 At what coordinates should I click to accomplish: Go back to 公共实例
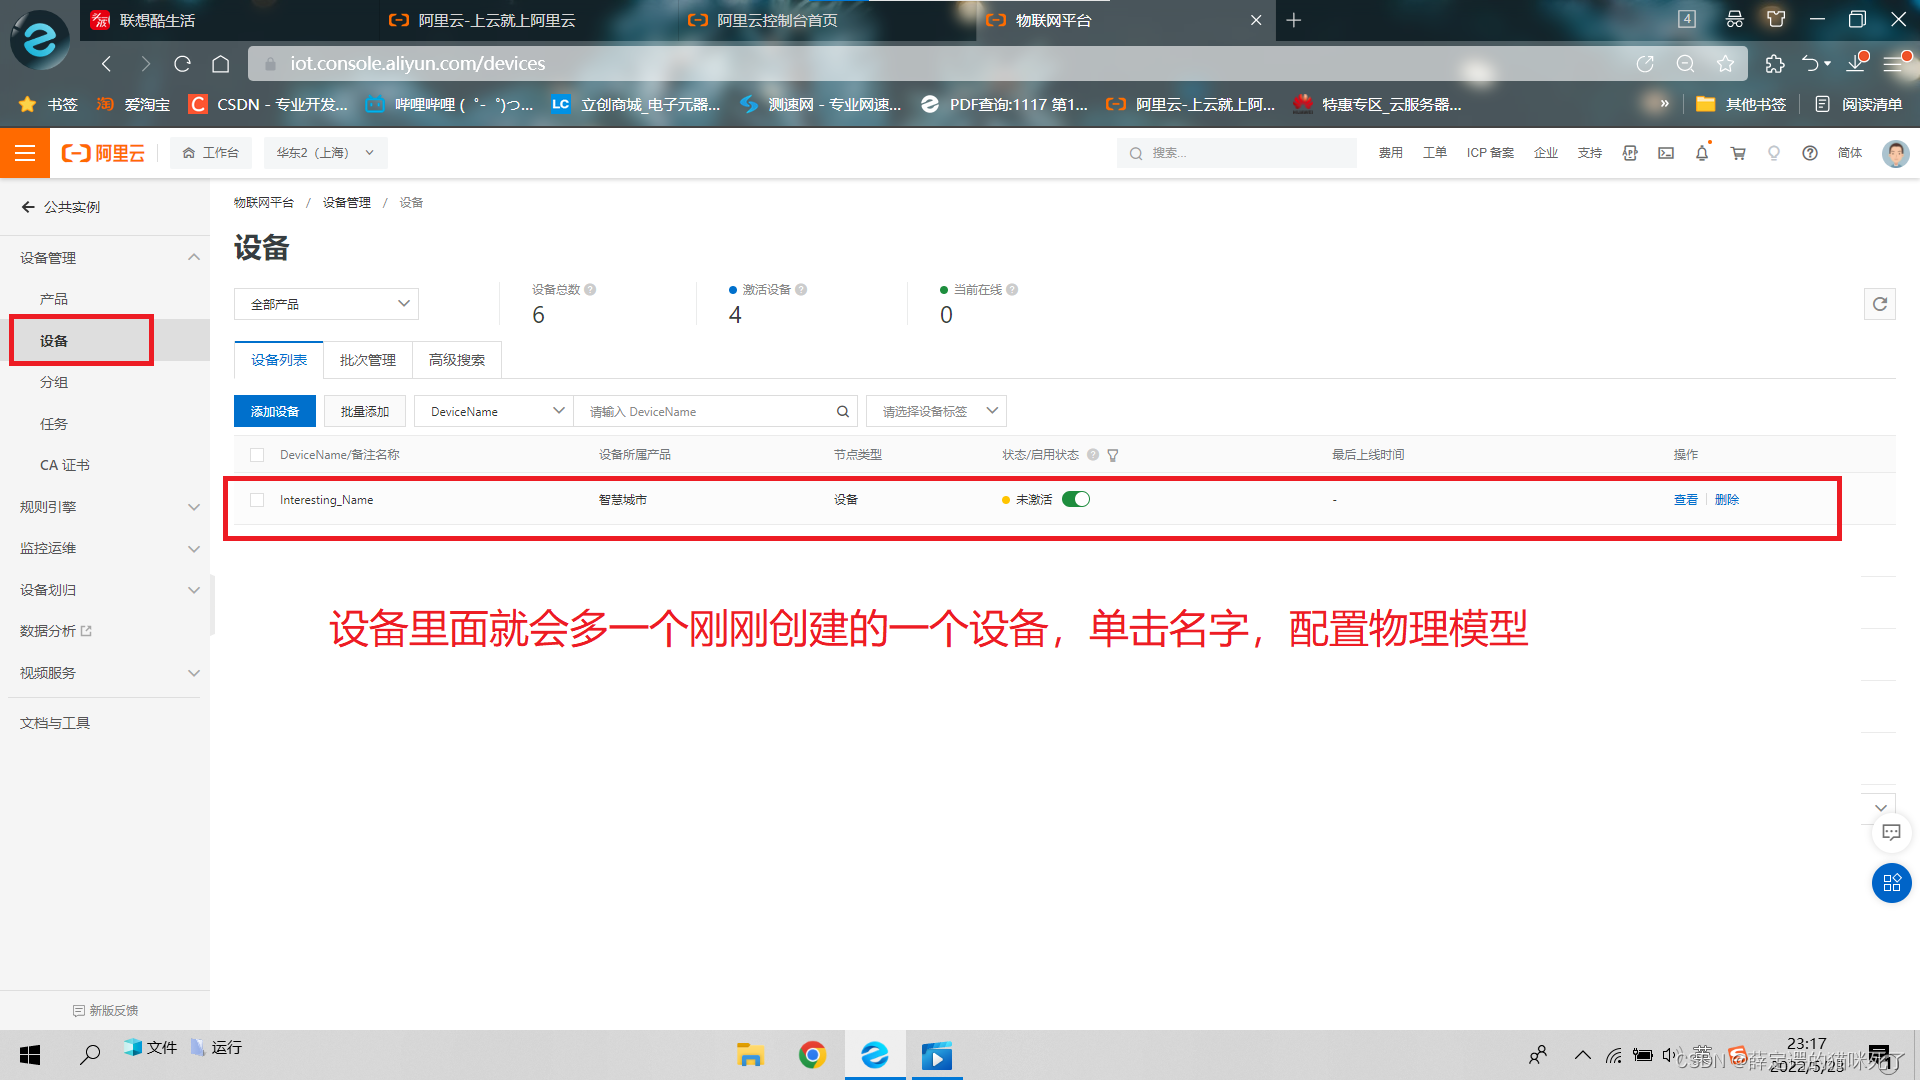coord(62,207)
